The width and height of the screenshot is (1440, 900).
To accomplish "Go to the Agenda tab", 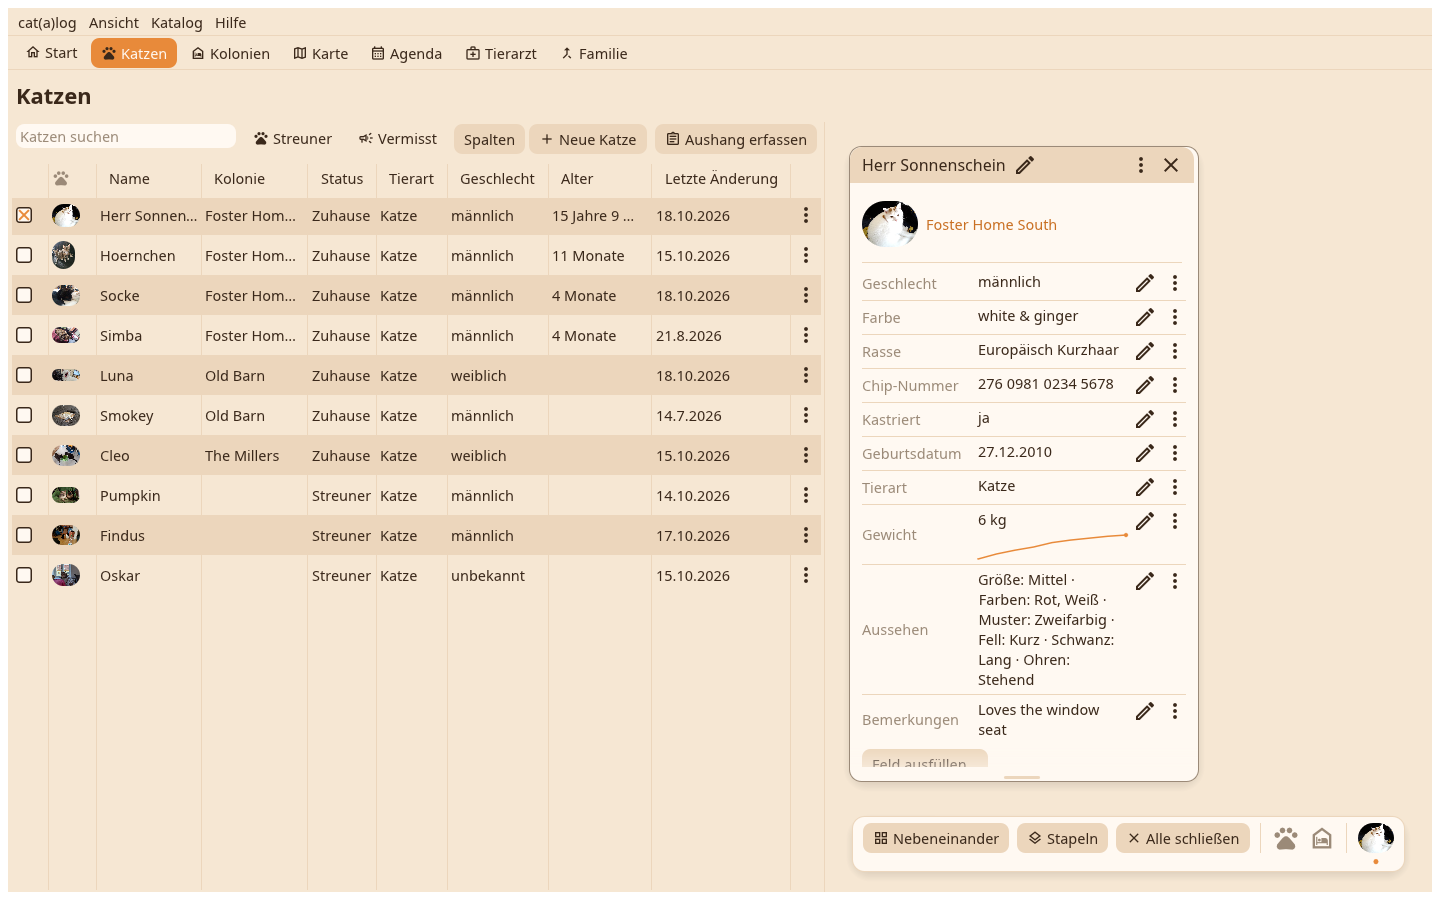I will click(407, 54).
